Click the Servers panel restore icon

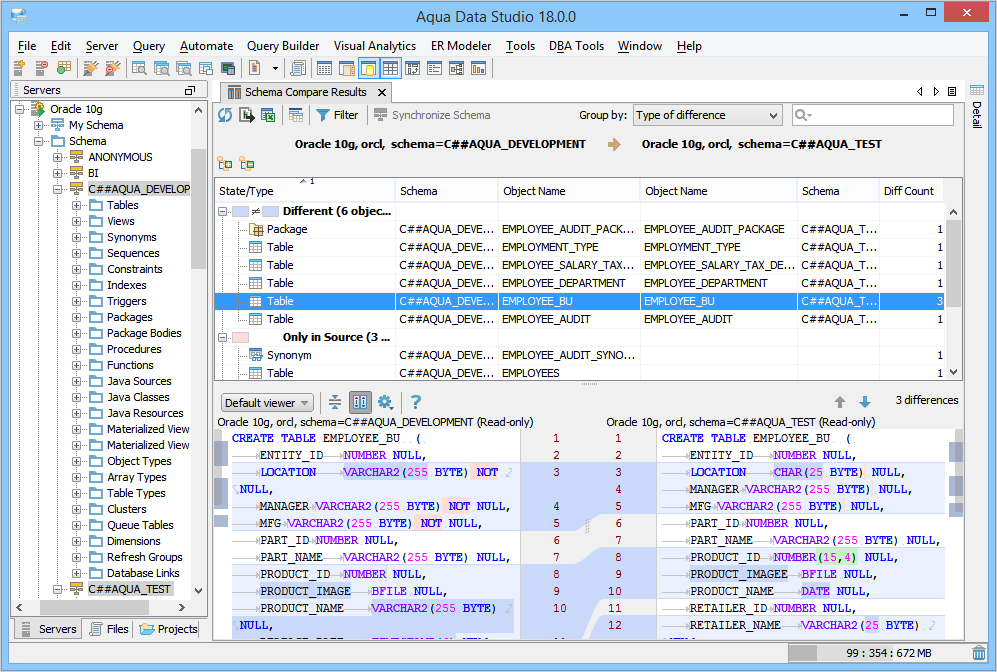[x=189, y=90]
